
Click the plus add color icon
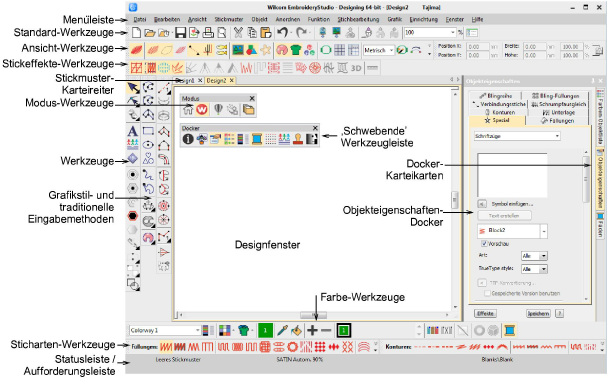312,331
